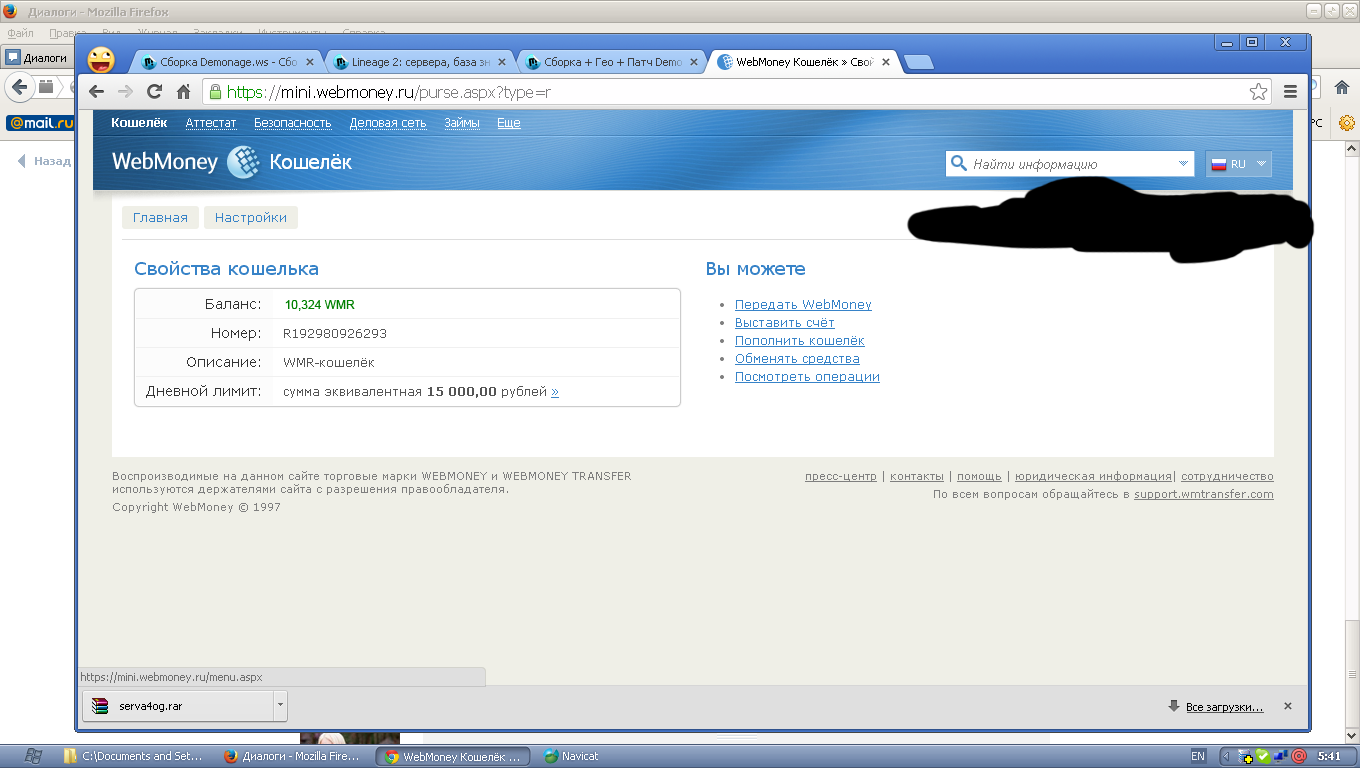Click the Chrome address bar
The height and width of the screenshot is (768, 1360).
(x=735, y=92)
